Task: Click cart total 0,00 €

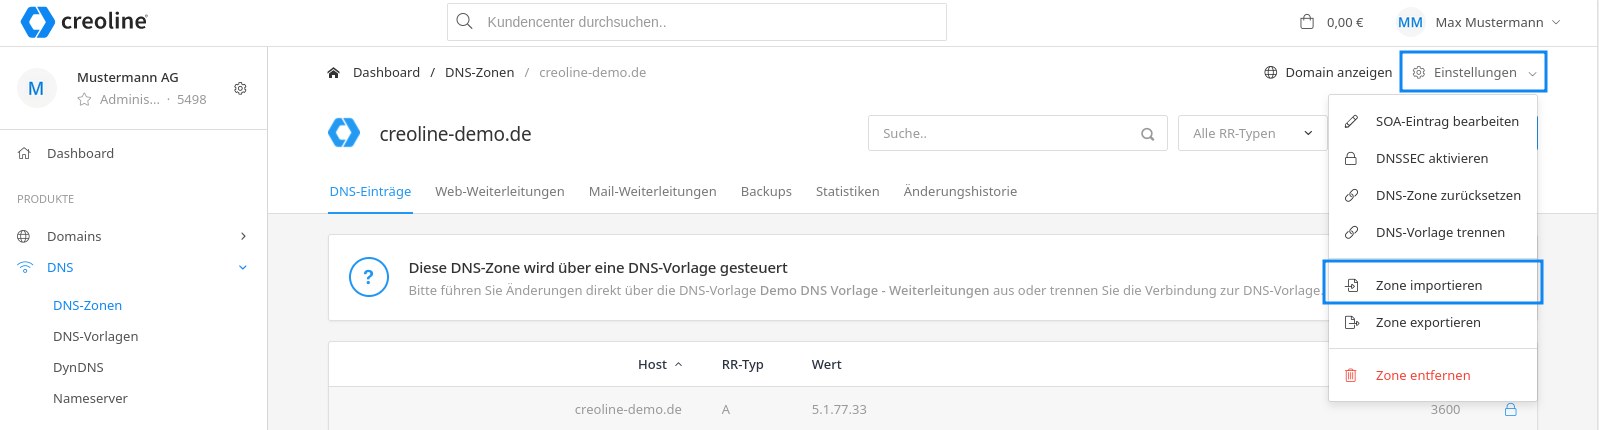Action: [1345, 22]
